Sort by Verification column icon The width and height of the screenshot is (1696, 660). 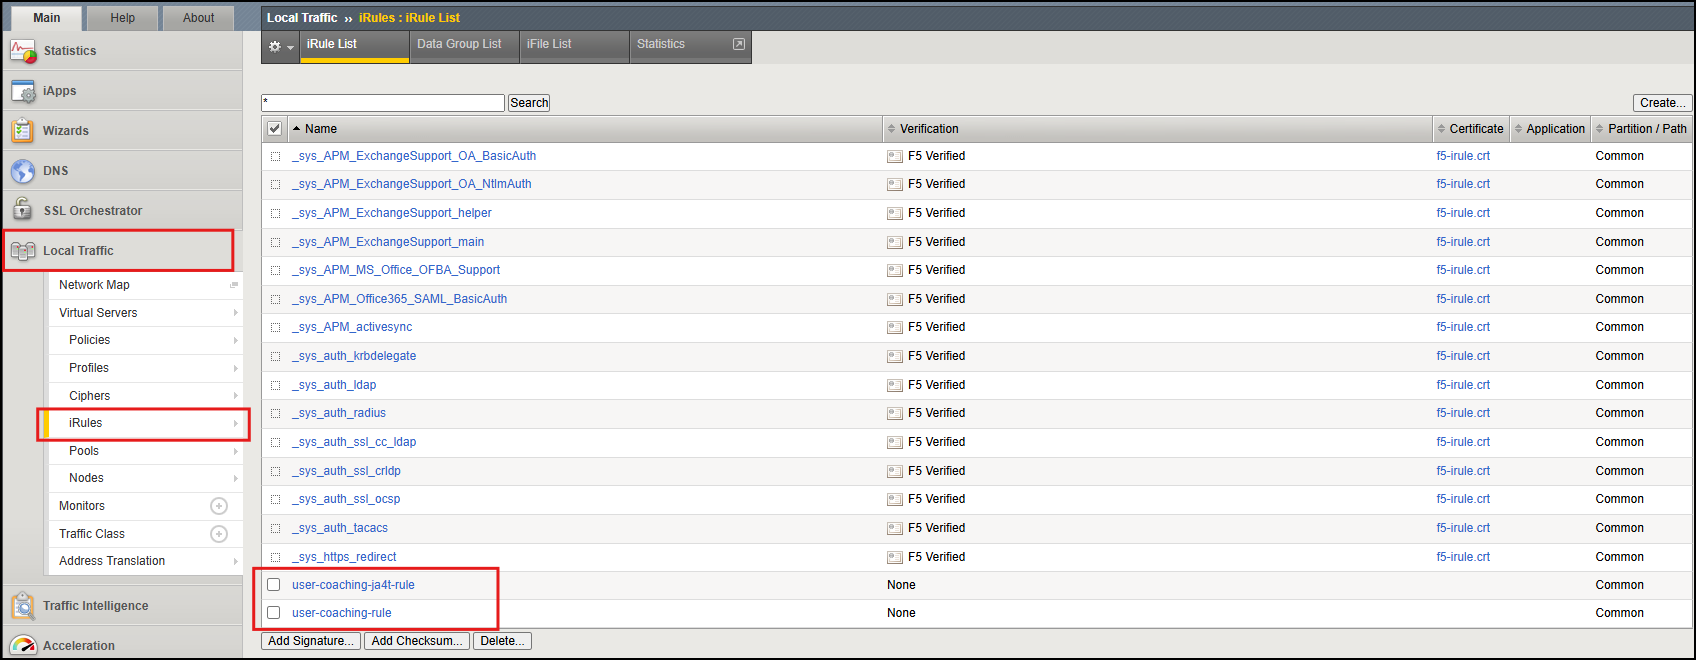[x=892, y=129]
